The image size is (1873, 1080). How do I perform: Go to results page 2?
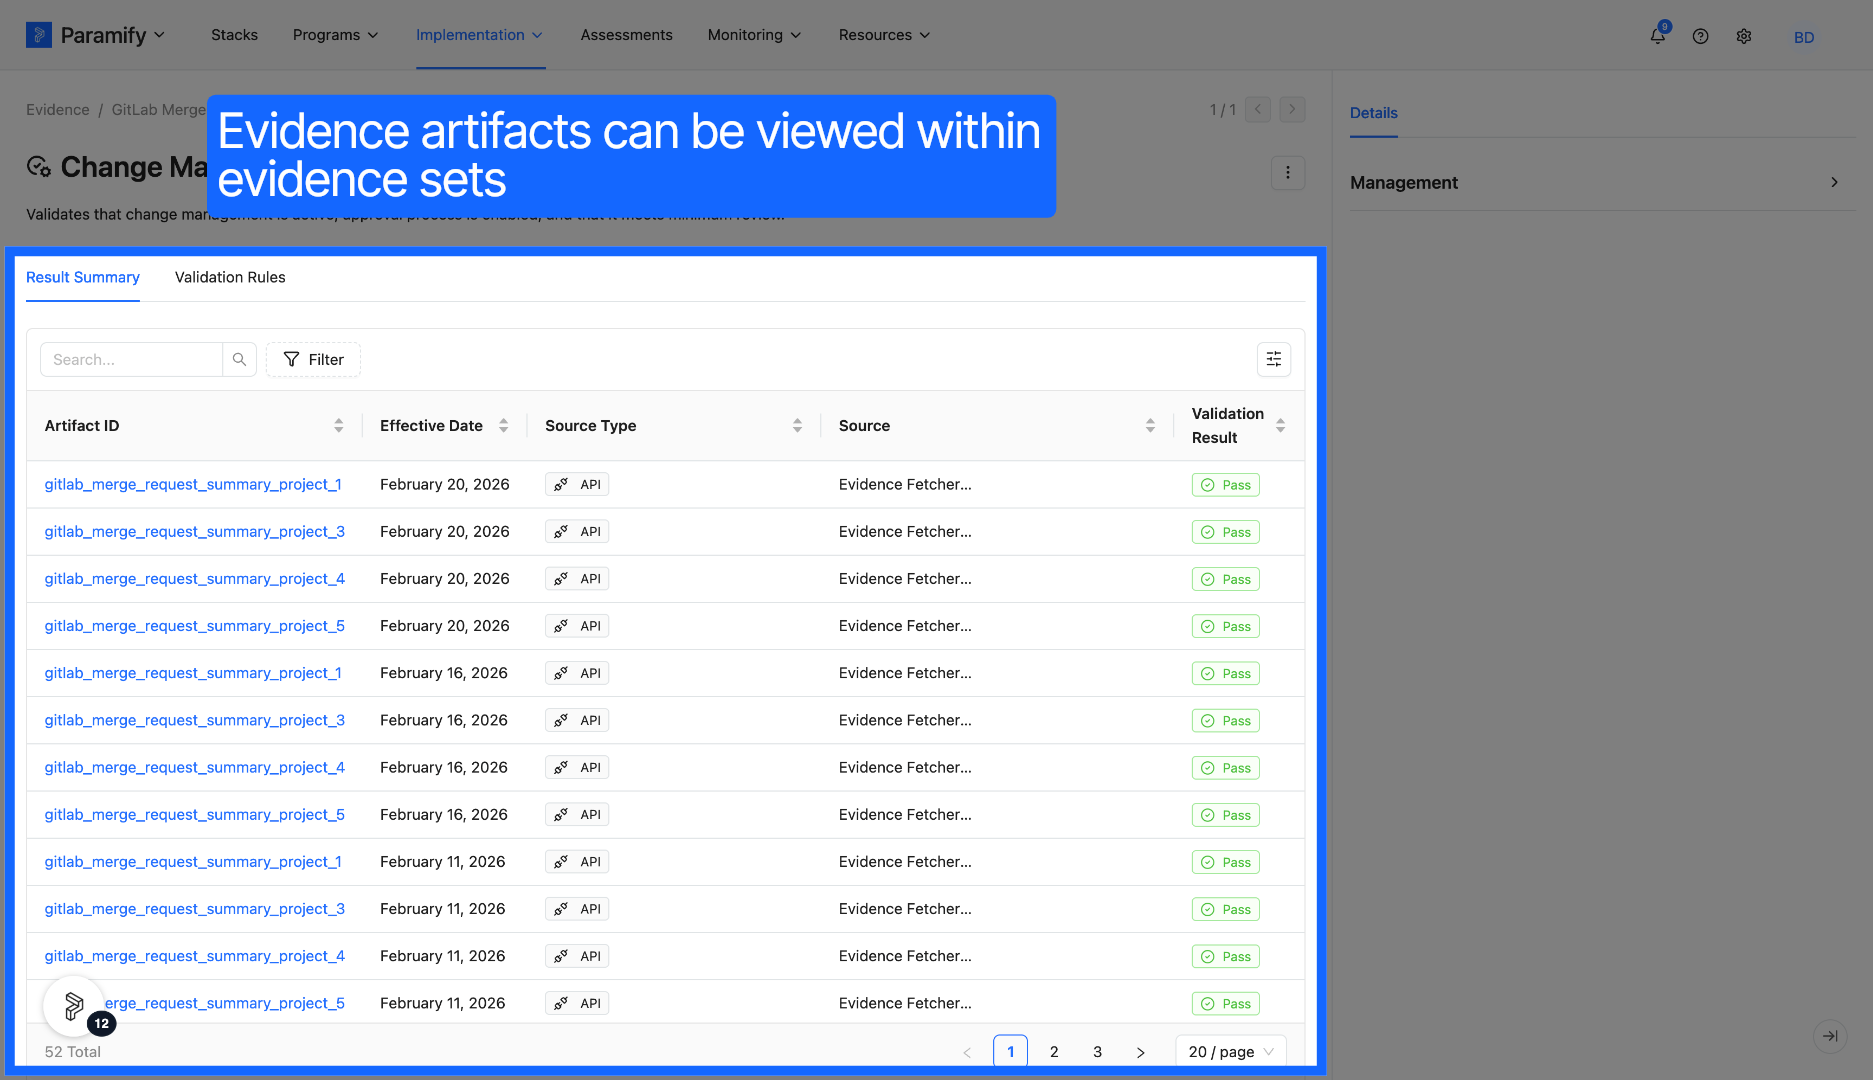pyautogui.click(x=1054, y=1052)
